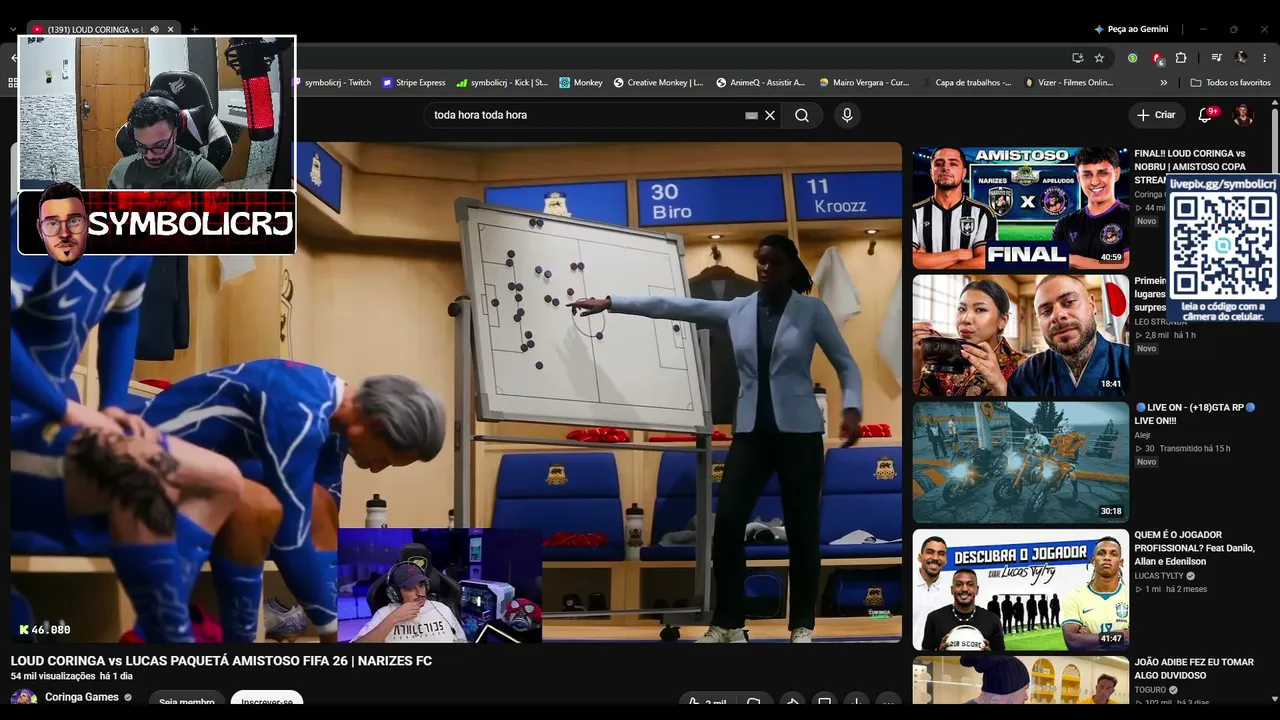Open the Mairo Vergara bookmark
This screenshot has height=720, width=1280.
point(864,83)
